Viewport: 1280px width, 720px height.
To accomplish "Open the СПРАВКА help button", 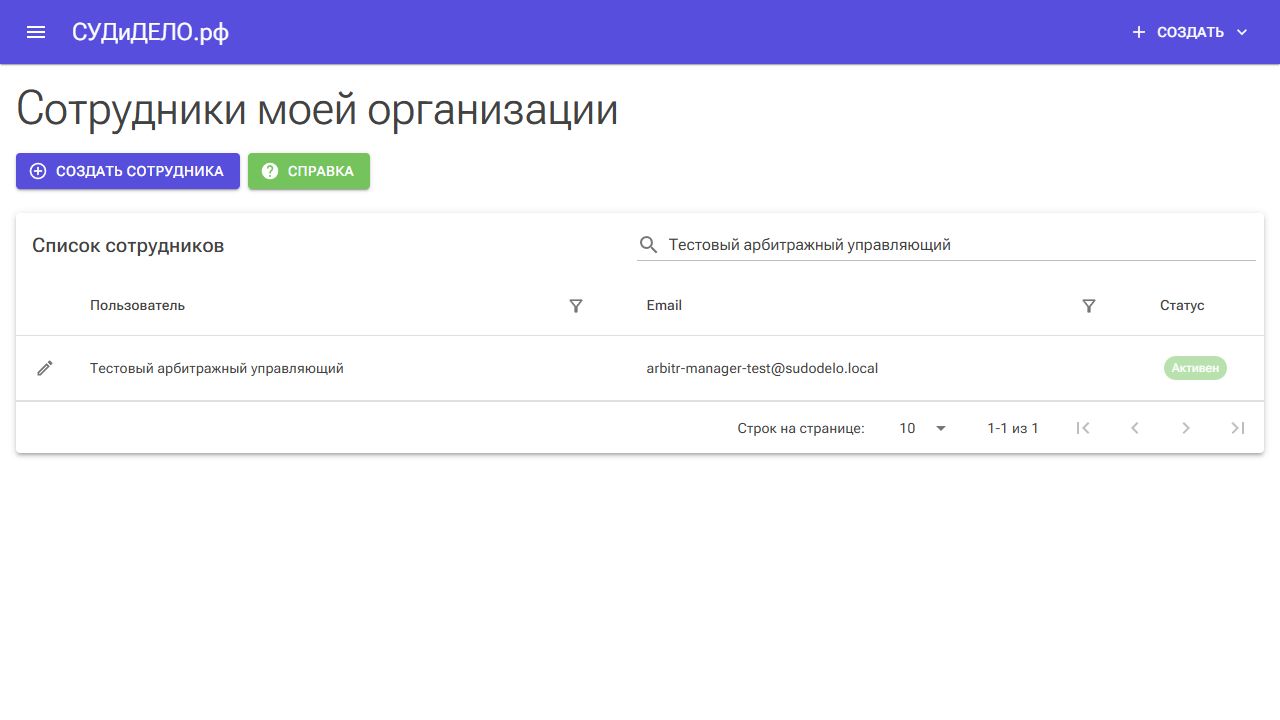I will [x=309, y=171].
